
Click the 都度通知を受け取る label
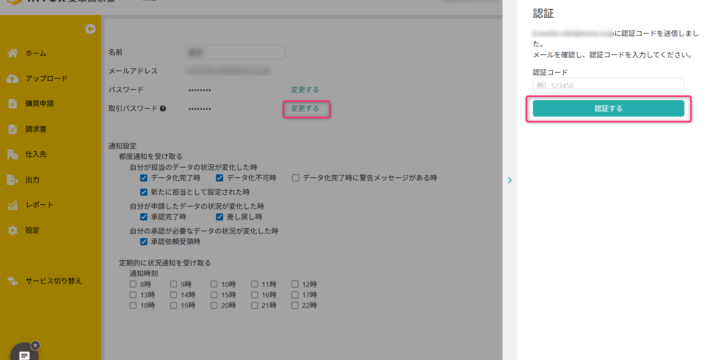tap(151, 157)
